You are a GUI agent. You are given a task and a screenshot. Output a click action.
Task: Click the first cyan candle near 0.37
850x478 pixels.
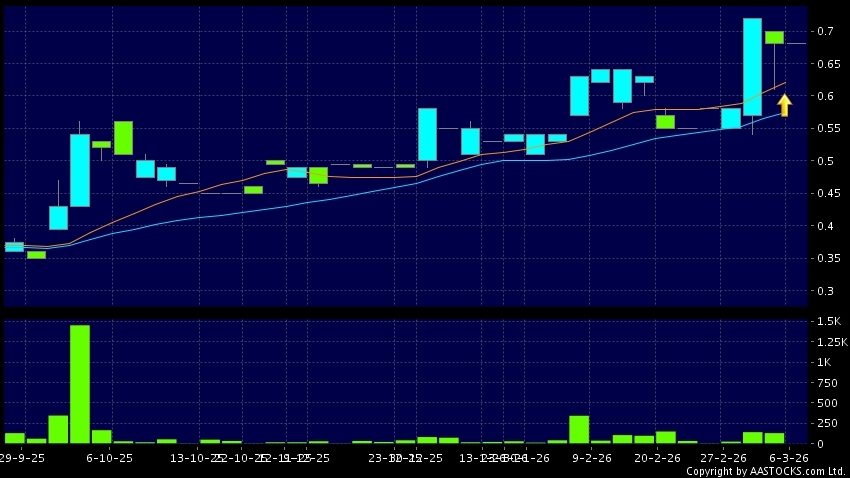point(14,246)
